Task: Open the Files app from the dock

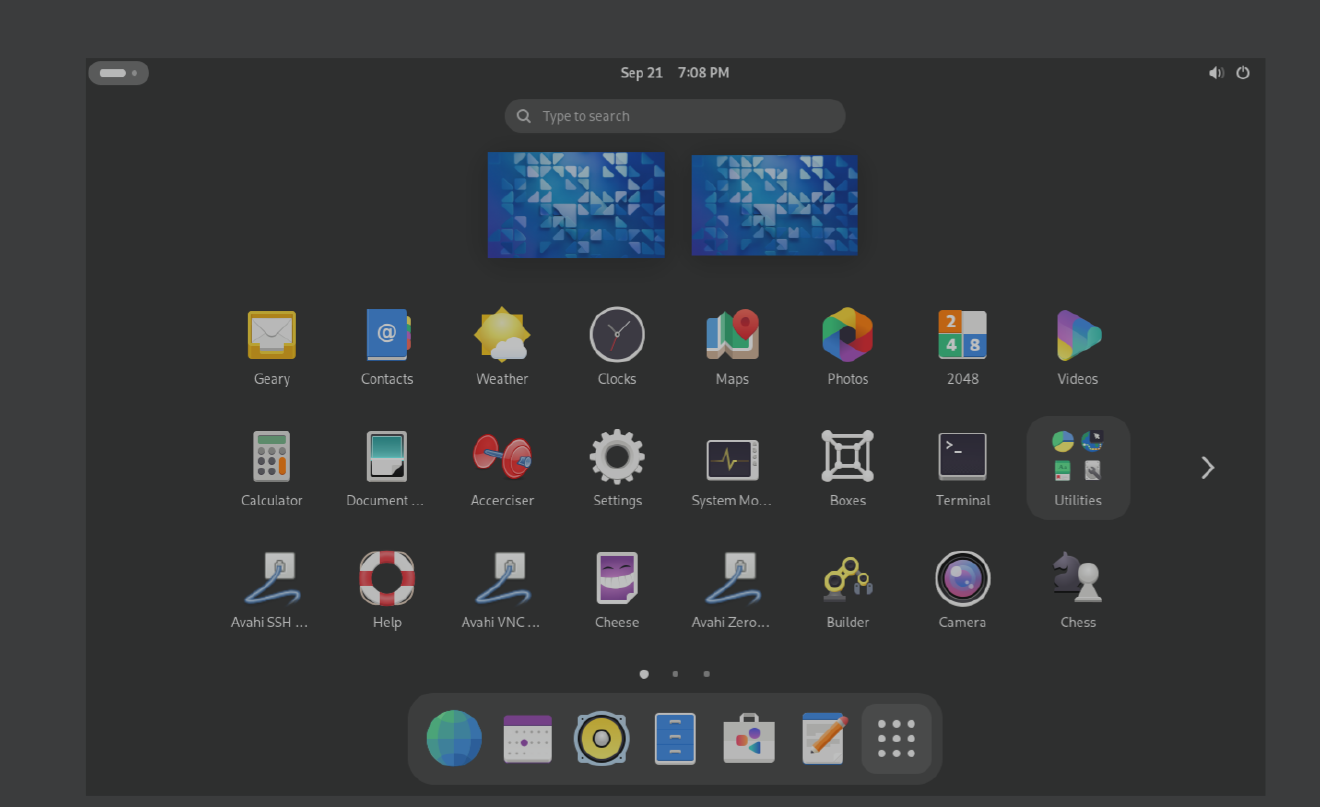Action: 675,738
